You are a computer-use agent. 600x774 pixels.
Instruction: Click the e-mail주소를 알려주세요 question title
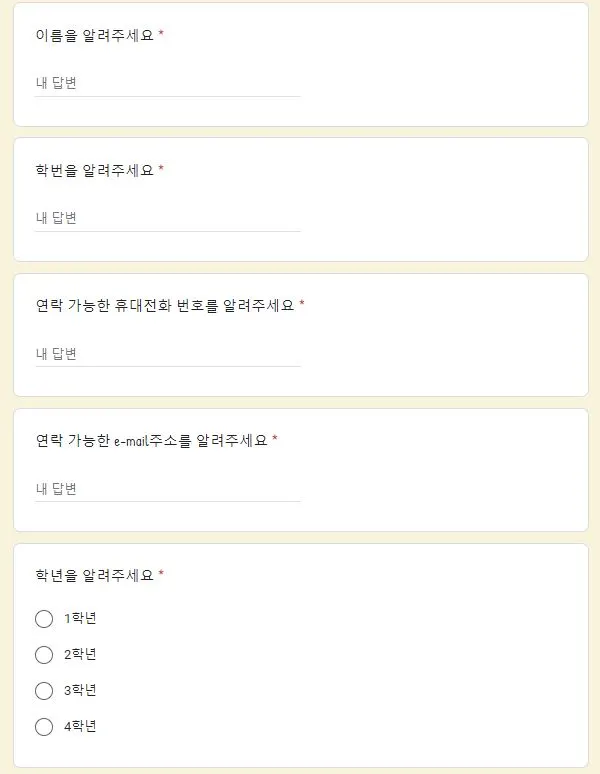(x=151, y=440)
